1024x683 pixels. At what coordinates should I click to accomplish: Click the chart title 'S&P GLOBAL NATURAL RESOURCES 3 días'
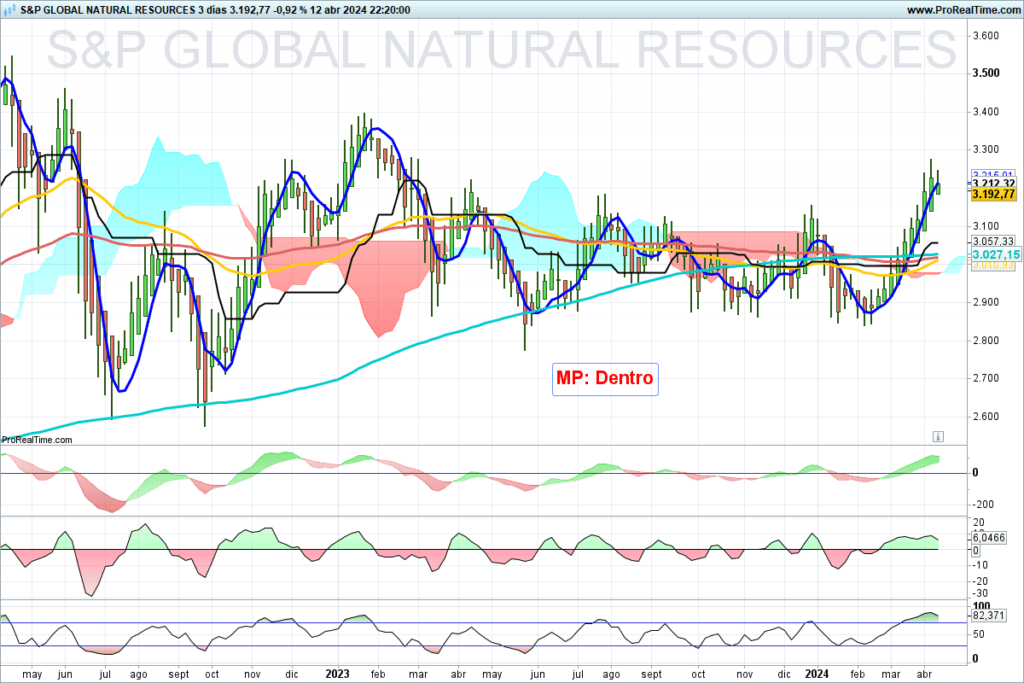123,10
